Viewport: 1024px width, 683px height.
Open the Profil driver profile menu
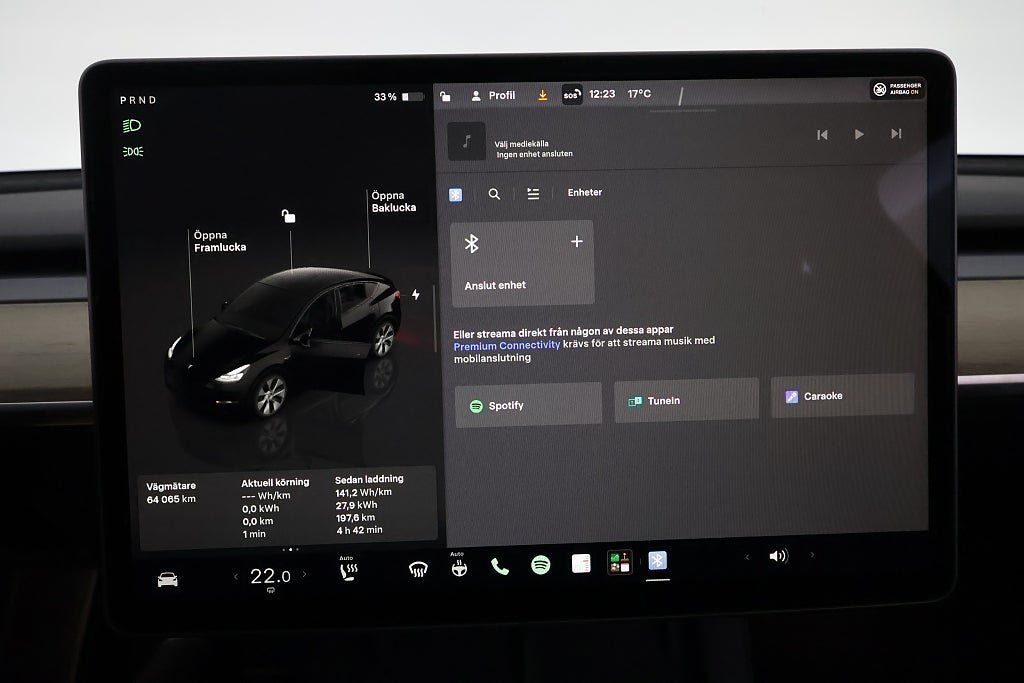pyautogui.click(x=493, y=95)
